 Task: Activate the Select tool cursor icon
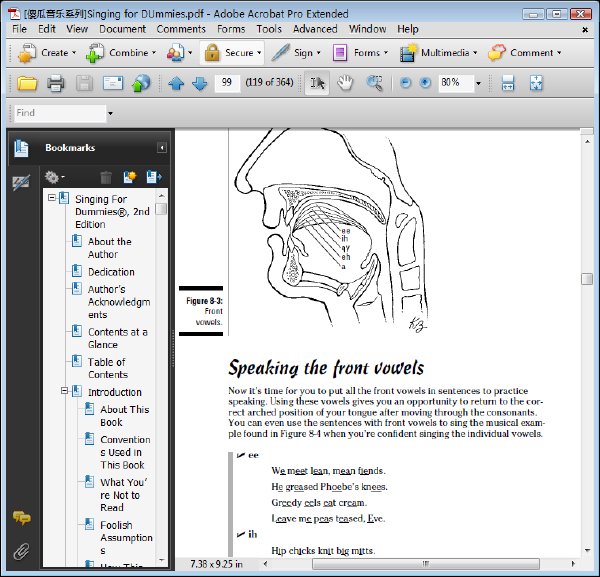click(317, 83)
